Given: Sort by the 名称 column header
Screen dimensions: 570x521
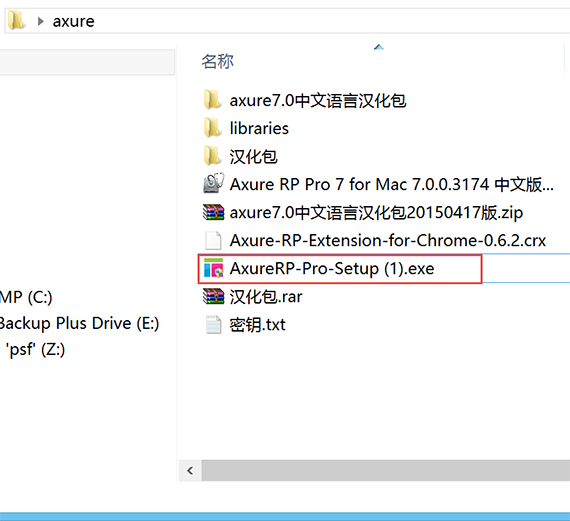Looking at the screenshot, I should tap(218, 61).
